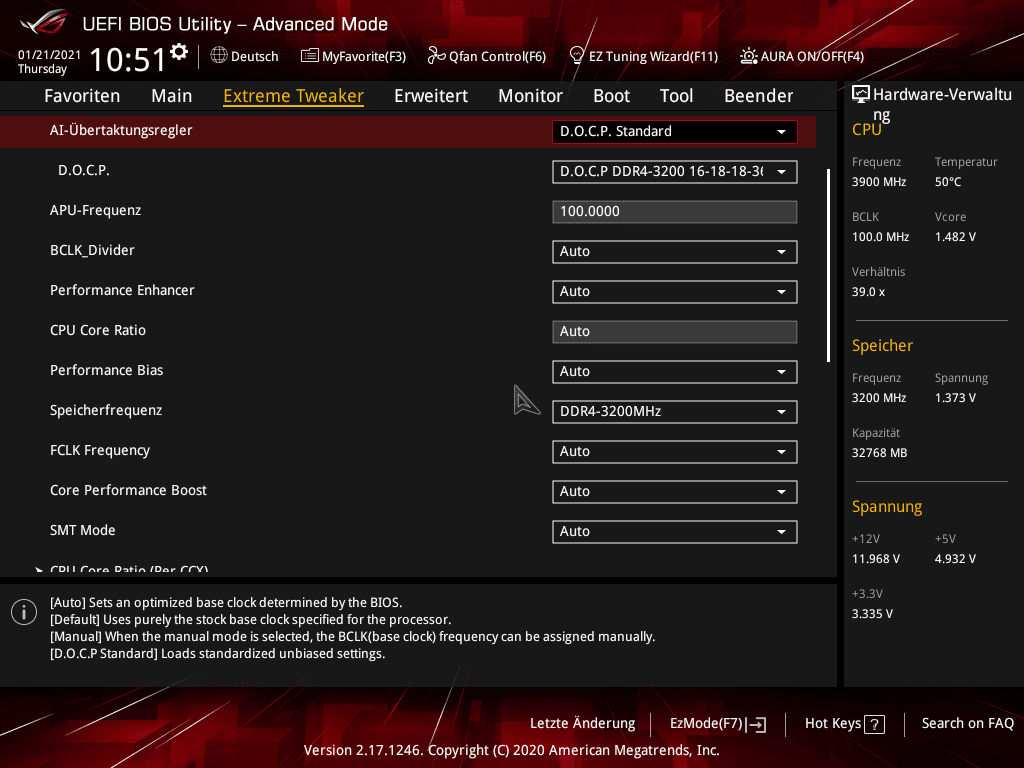Toggle AURA ON/OFF(F4)

[x=802, y=56]
